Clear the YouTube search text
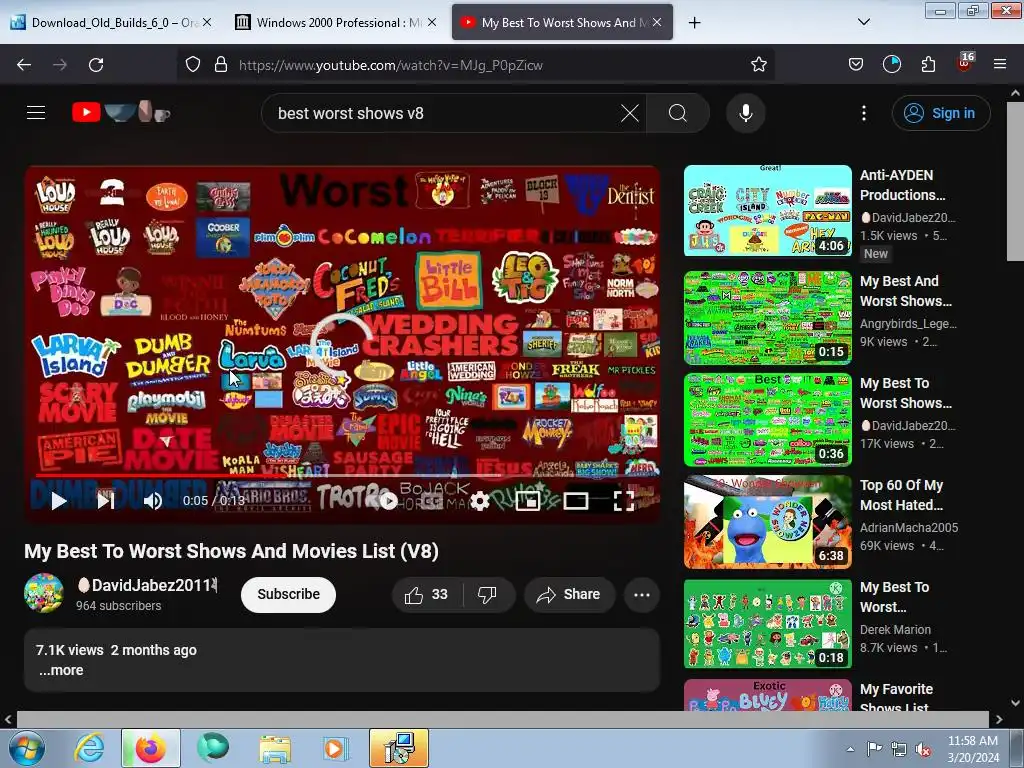This screenshot has height=768, width=1024. [630, 113]
